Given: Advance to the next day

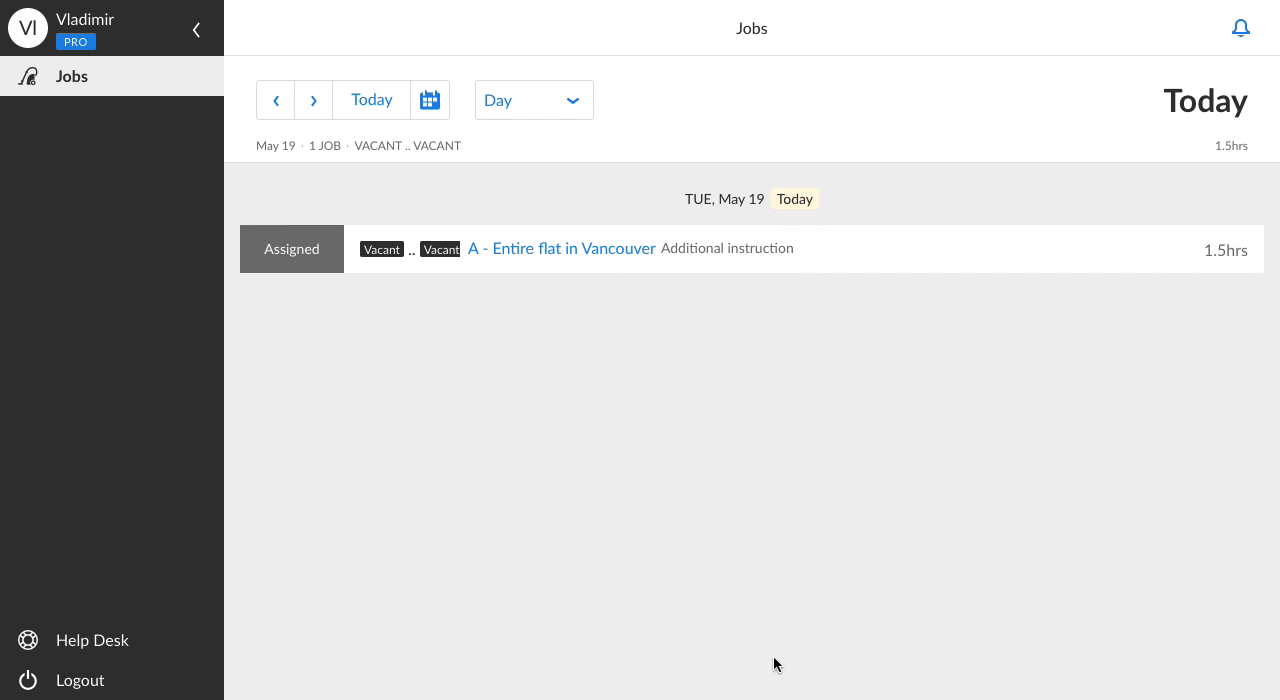Looking at the screenshot, I should [314, 100].
